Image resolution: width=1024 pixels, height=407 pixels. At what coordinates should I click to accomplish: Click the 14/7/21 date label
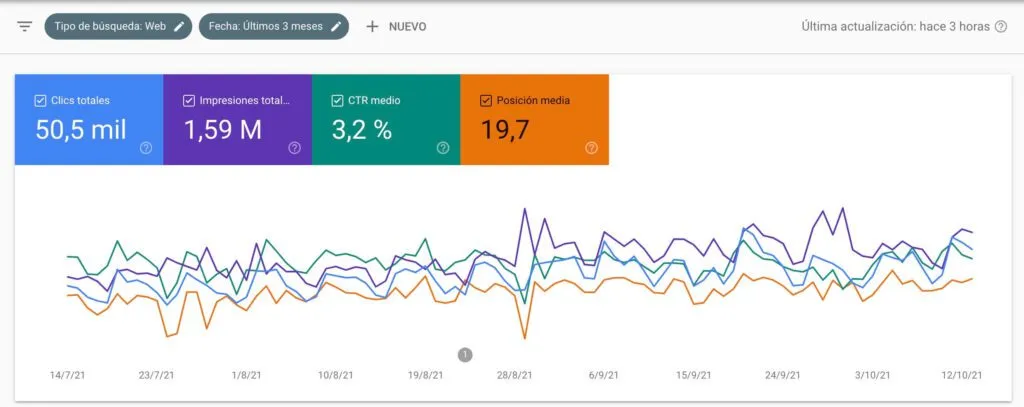click(x=67, y=376)
